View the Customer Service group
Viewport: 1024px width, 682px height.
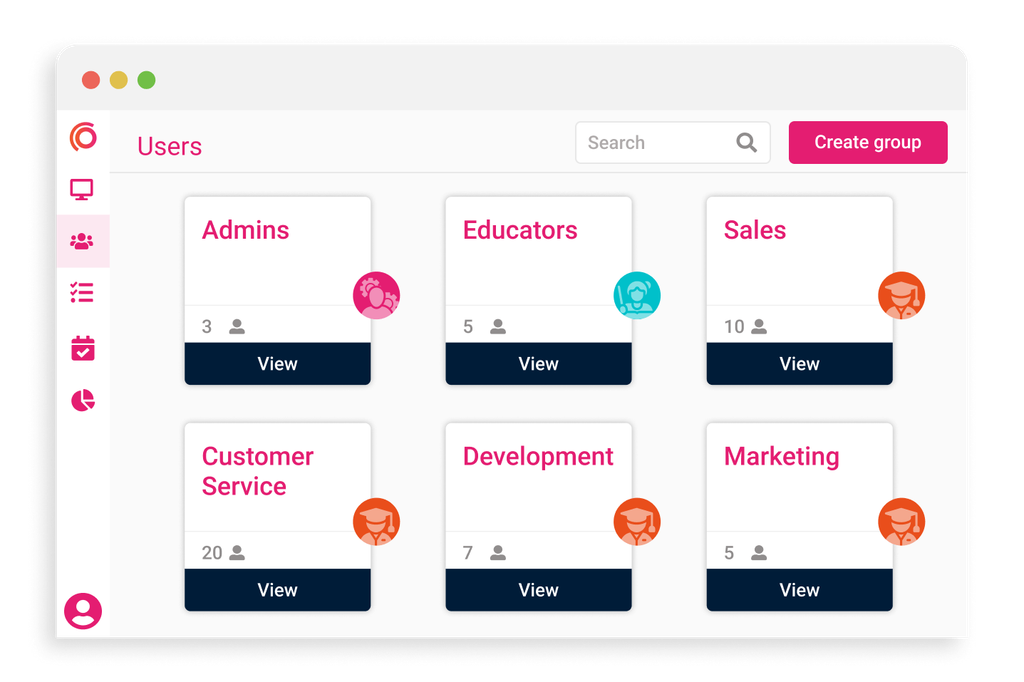tap(277, 590)
